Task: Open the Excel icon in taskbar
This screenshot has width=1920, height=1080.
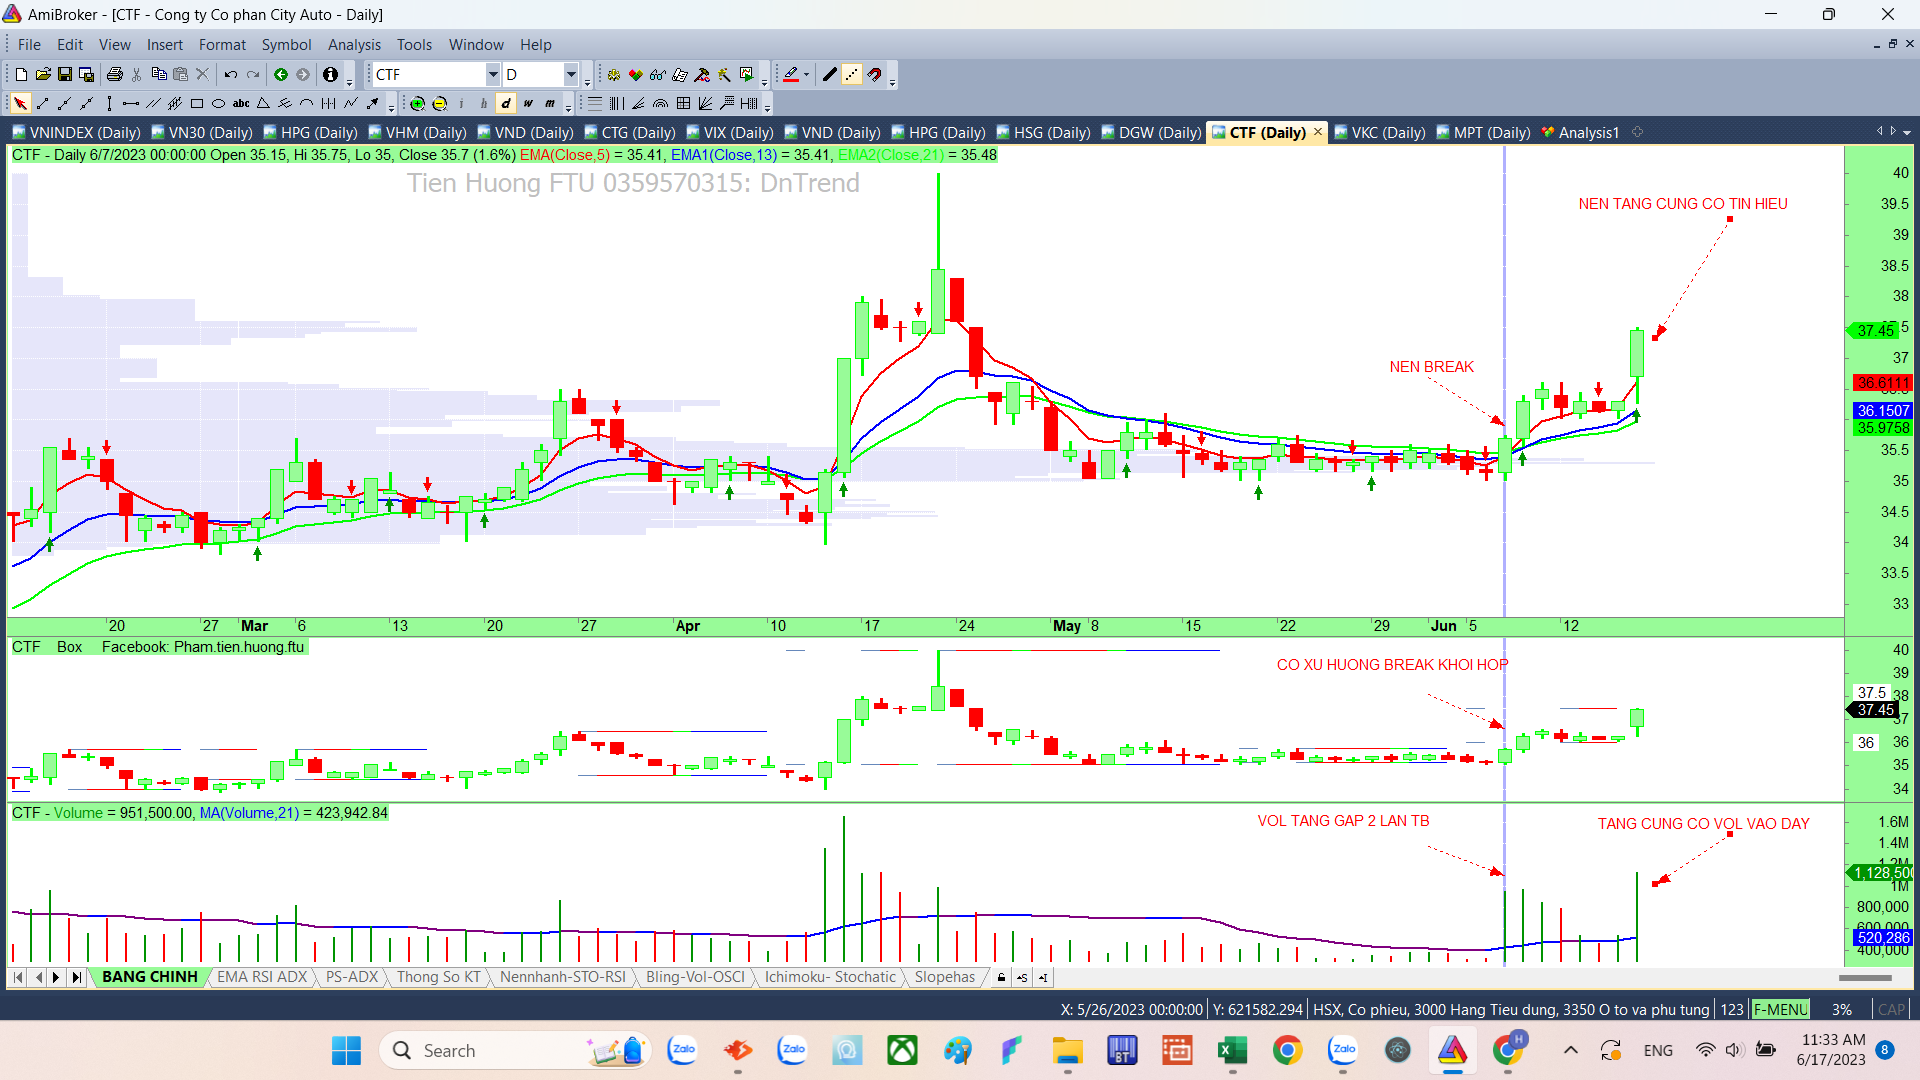Action: 1231,1050
